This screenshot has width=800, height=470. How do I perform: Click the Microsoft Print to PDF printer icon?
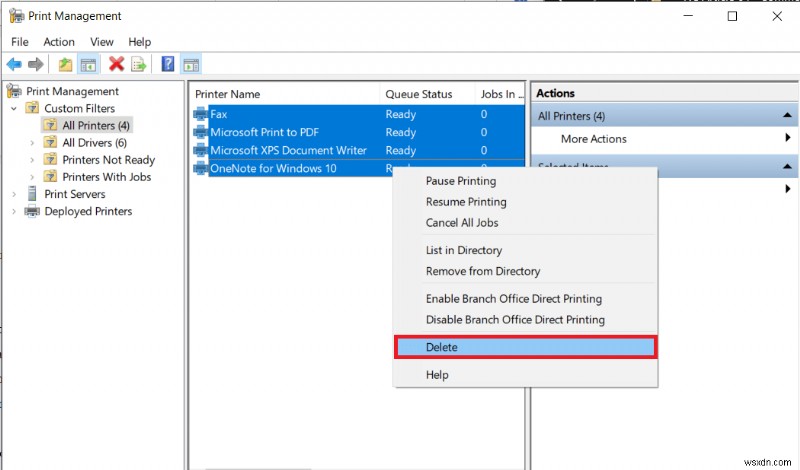click(201, 132)
